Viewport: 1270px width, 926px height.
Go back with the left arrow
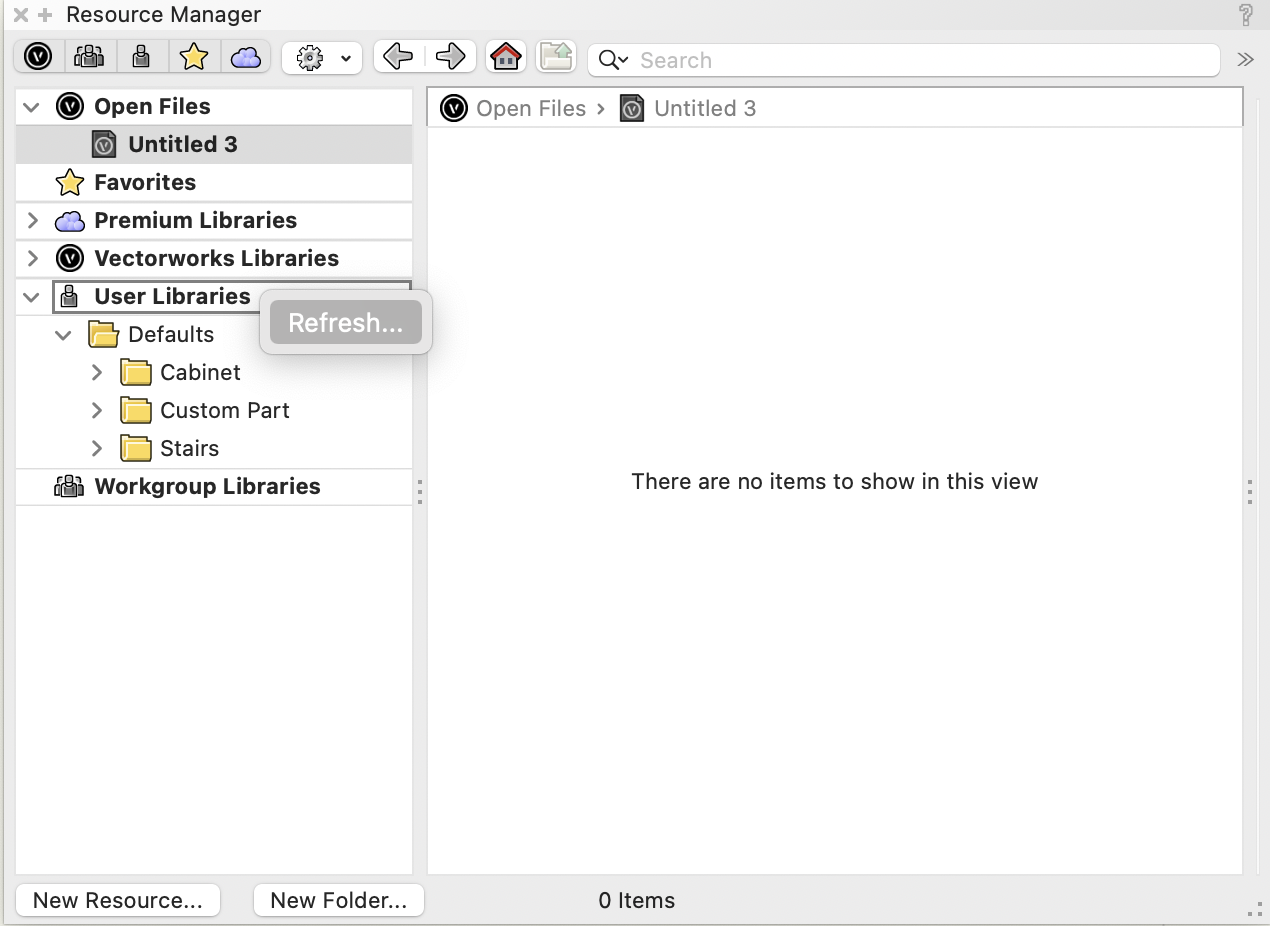pyautogui.click(x=398, y=57)
